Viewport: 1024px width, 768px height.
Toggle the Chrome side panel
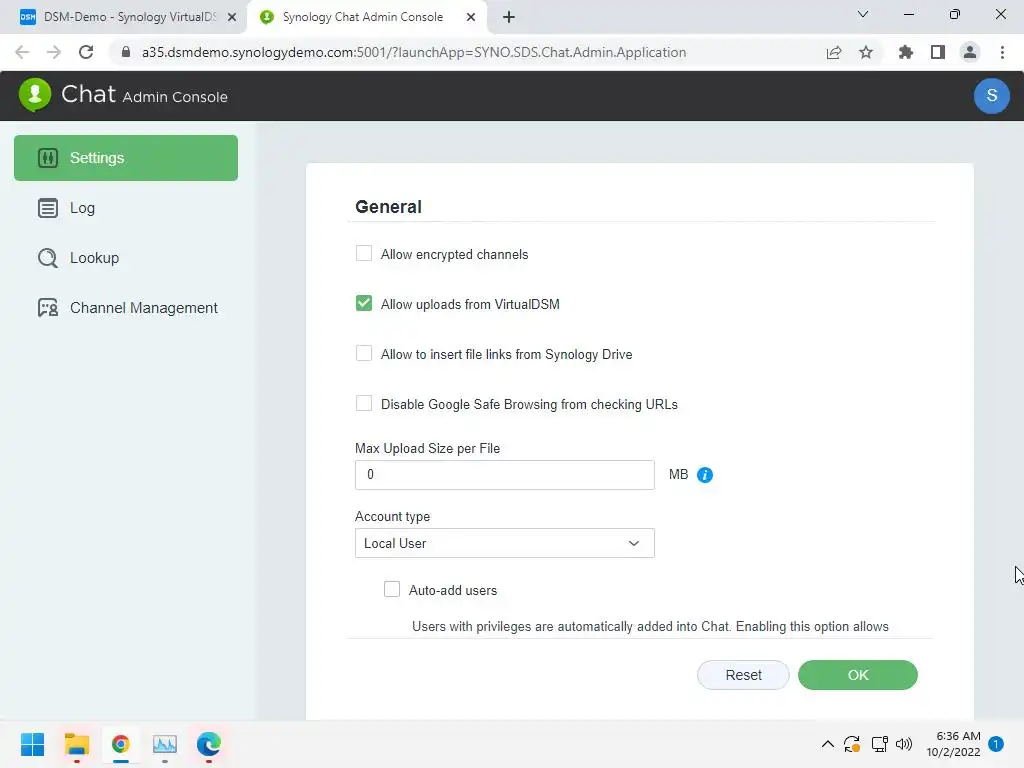click(938, 52)
